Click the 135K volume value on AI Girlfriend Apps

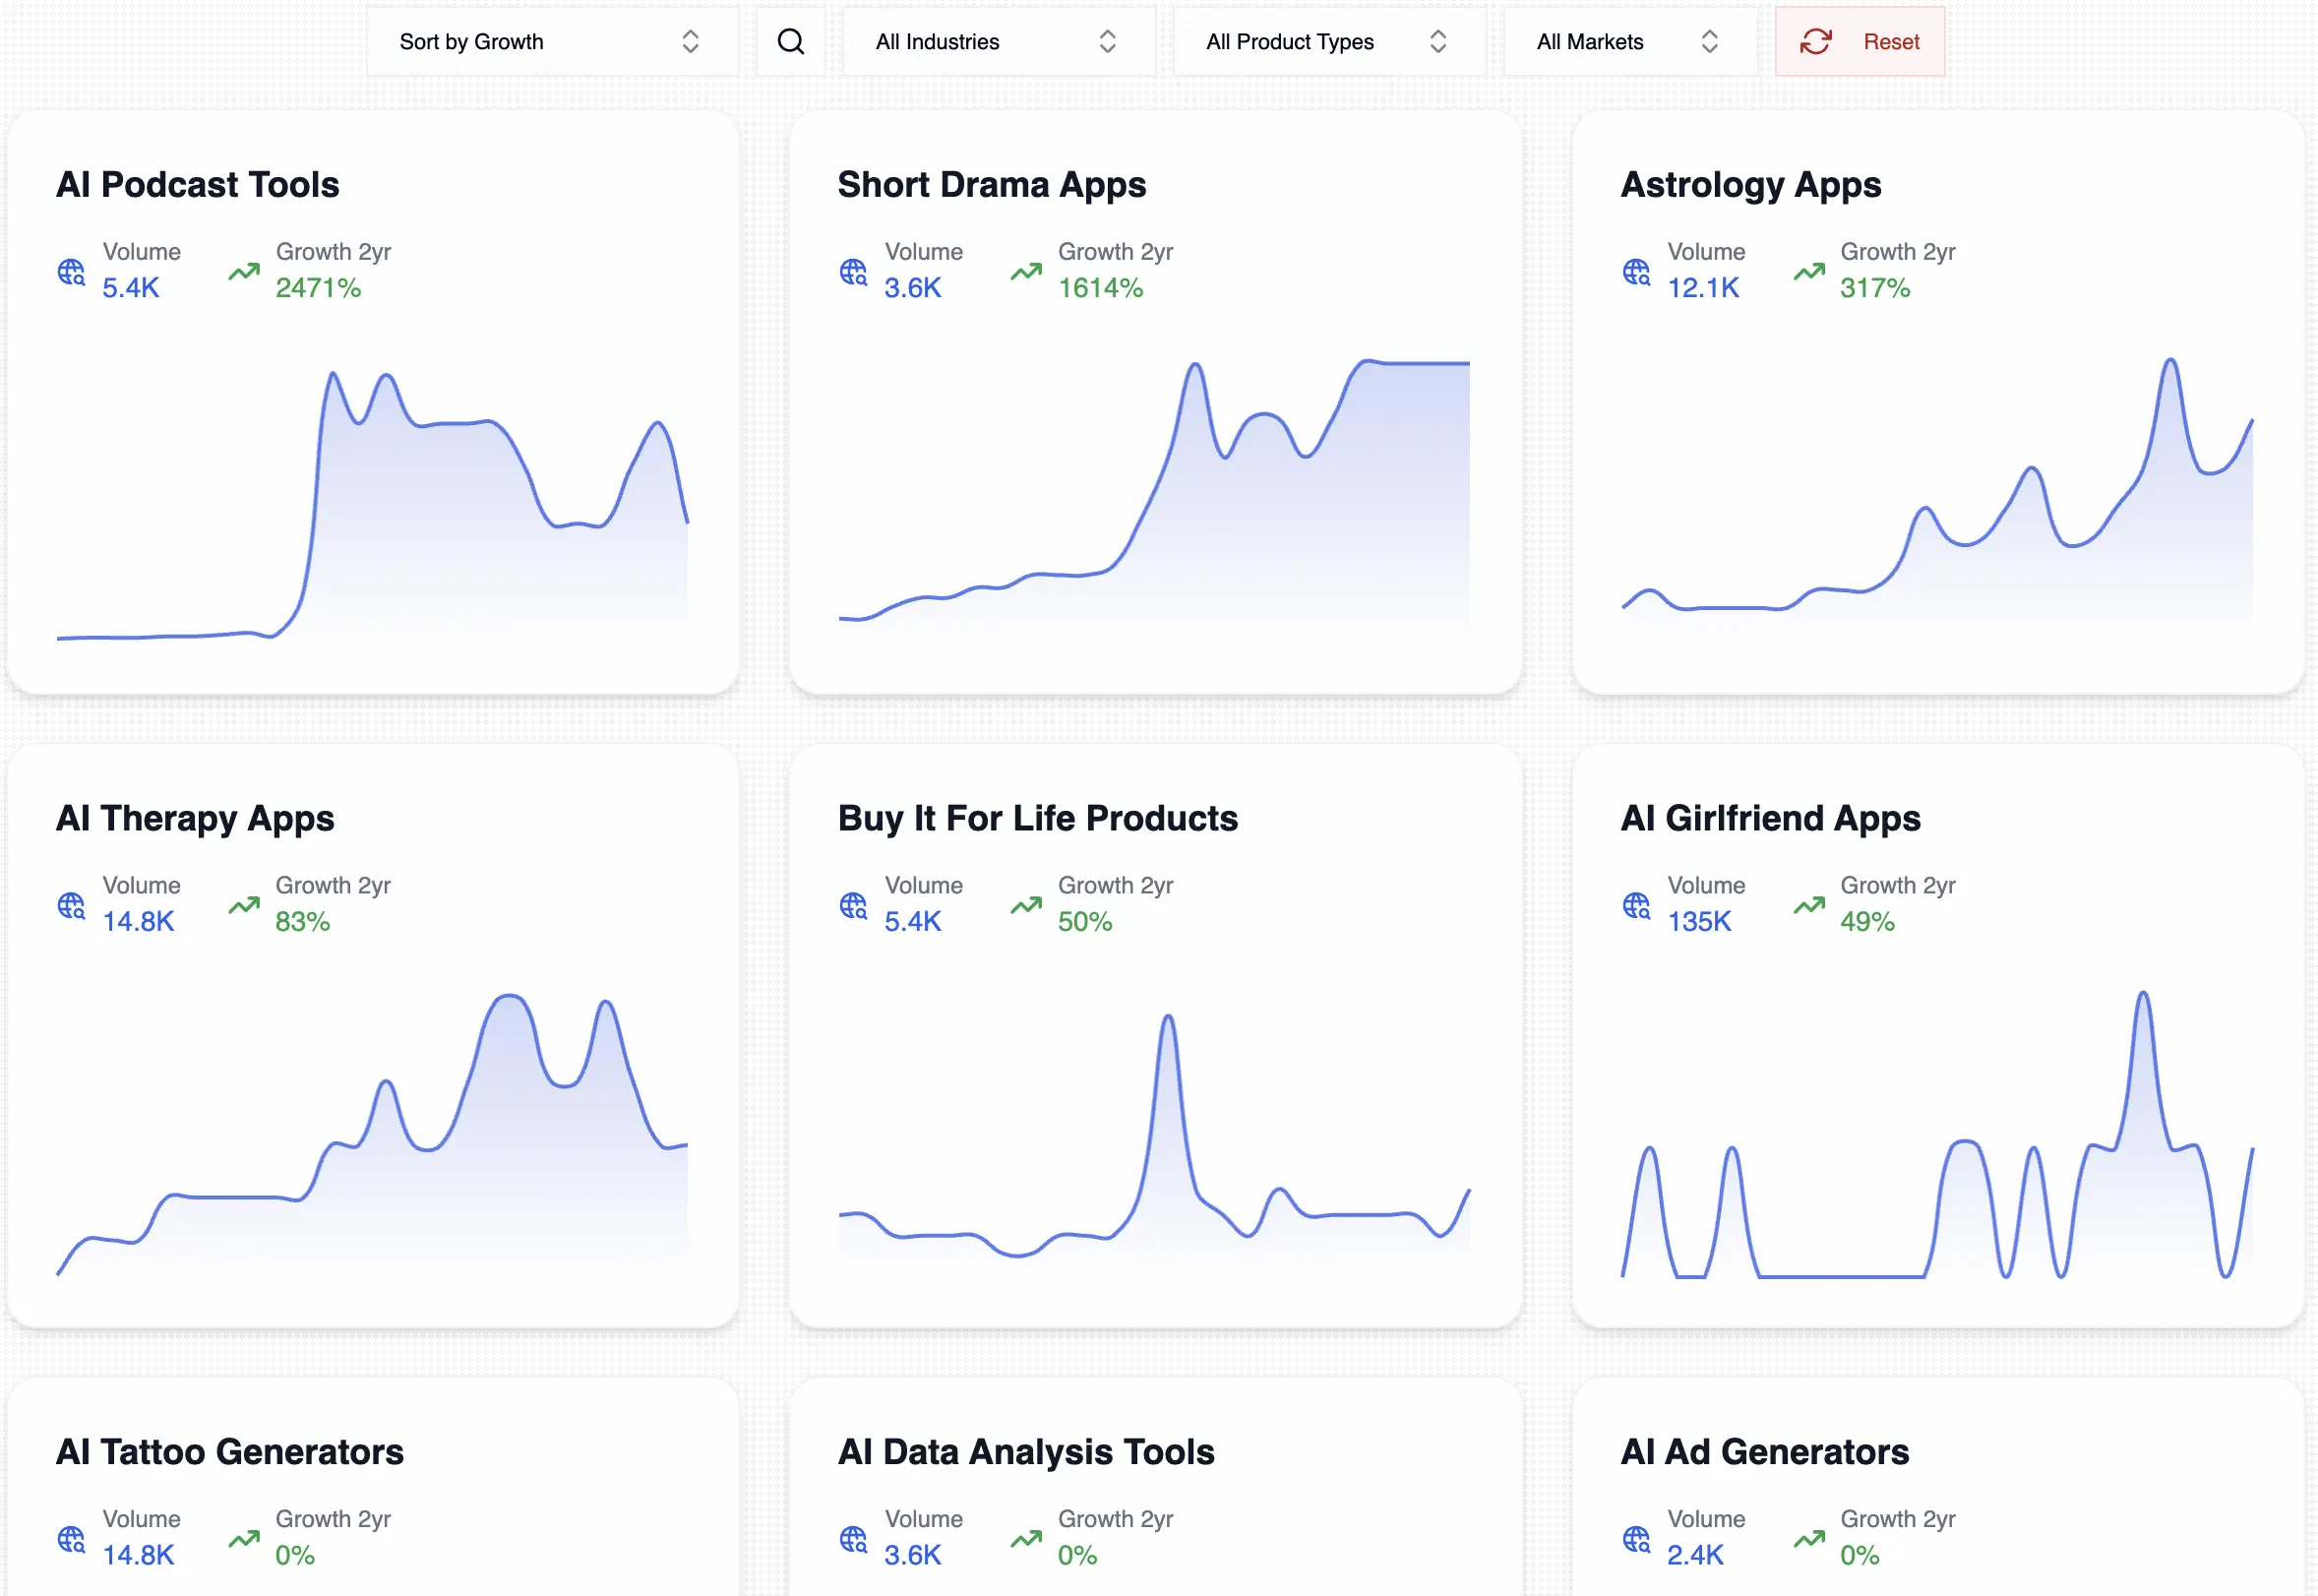coord(1699,921)
